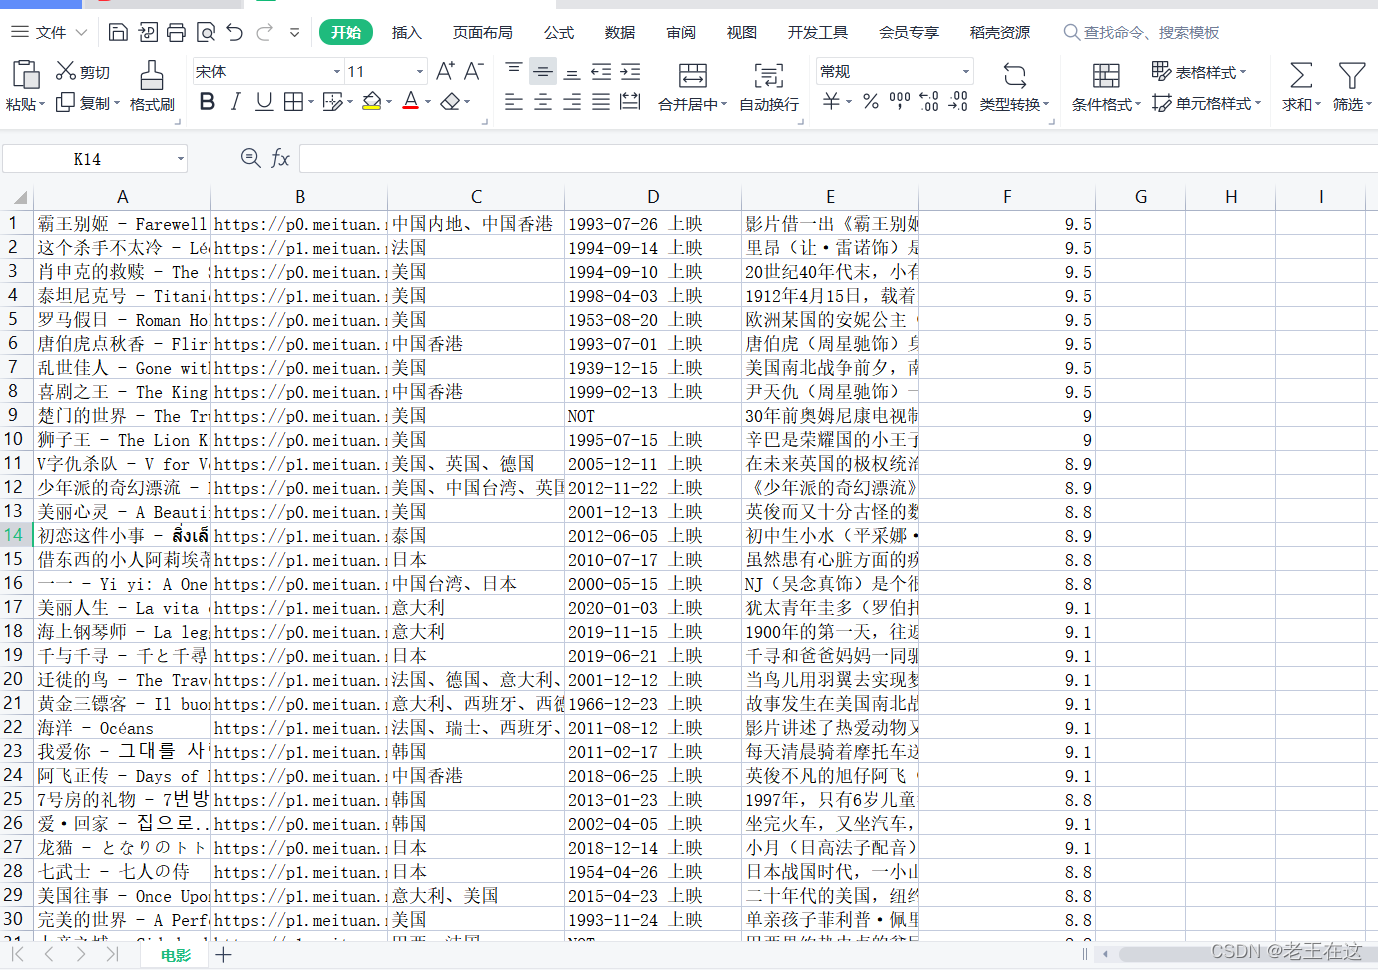The width and height of the screenshot is (1378, 970).
Task: Toggle Bold formatting
Action: pyautogui.click(x=207, y=102)
